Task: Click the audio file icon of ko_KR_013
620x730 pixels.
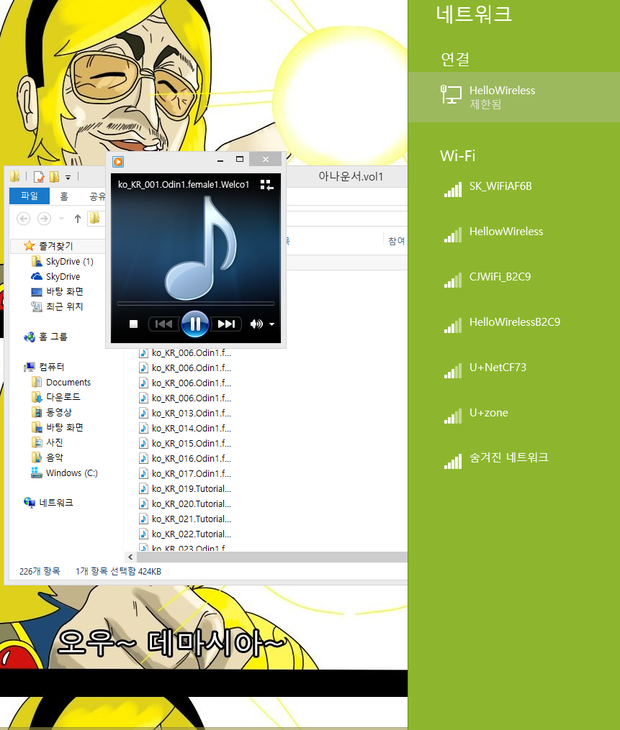Action: tap(144, 413)
